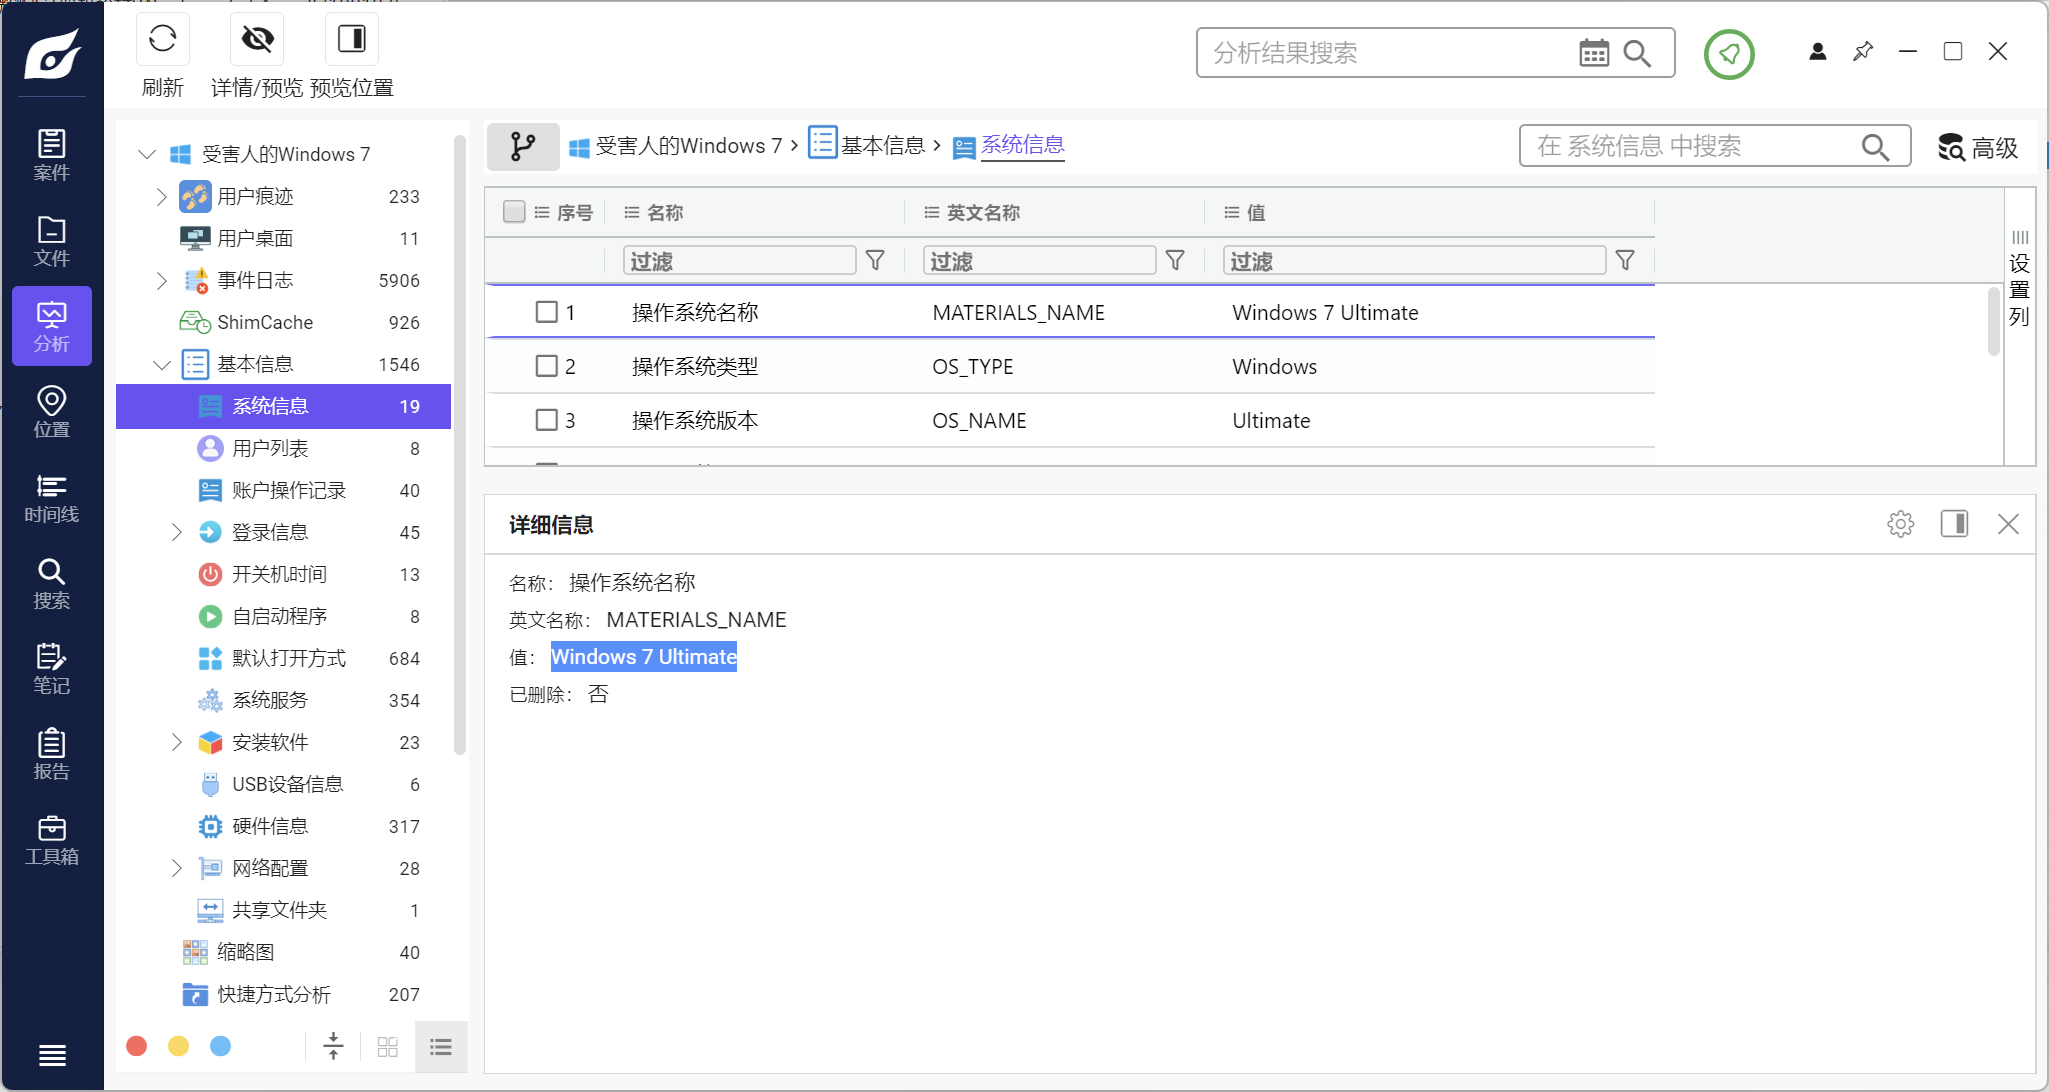Click the pin window icon
The width and height of the screenshot is (2049, 1092).
tap(1863, 51)
